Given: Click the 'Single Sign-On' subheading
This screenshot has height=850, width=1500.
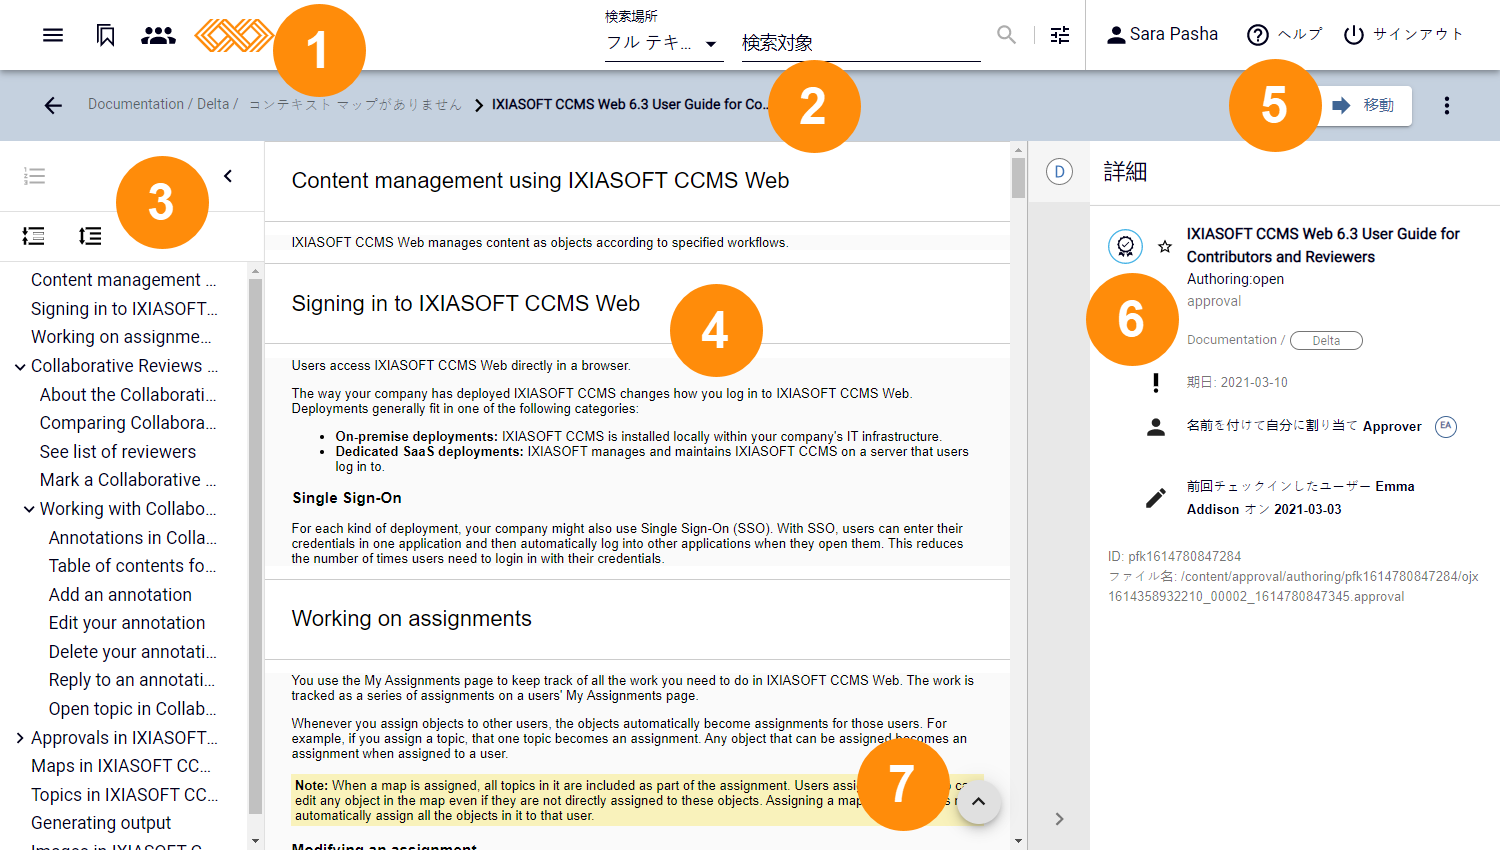Looking at the screenshot, I should (347, 498).
